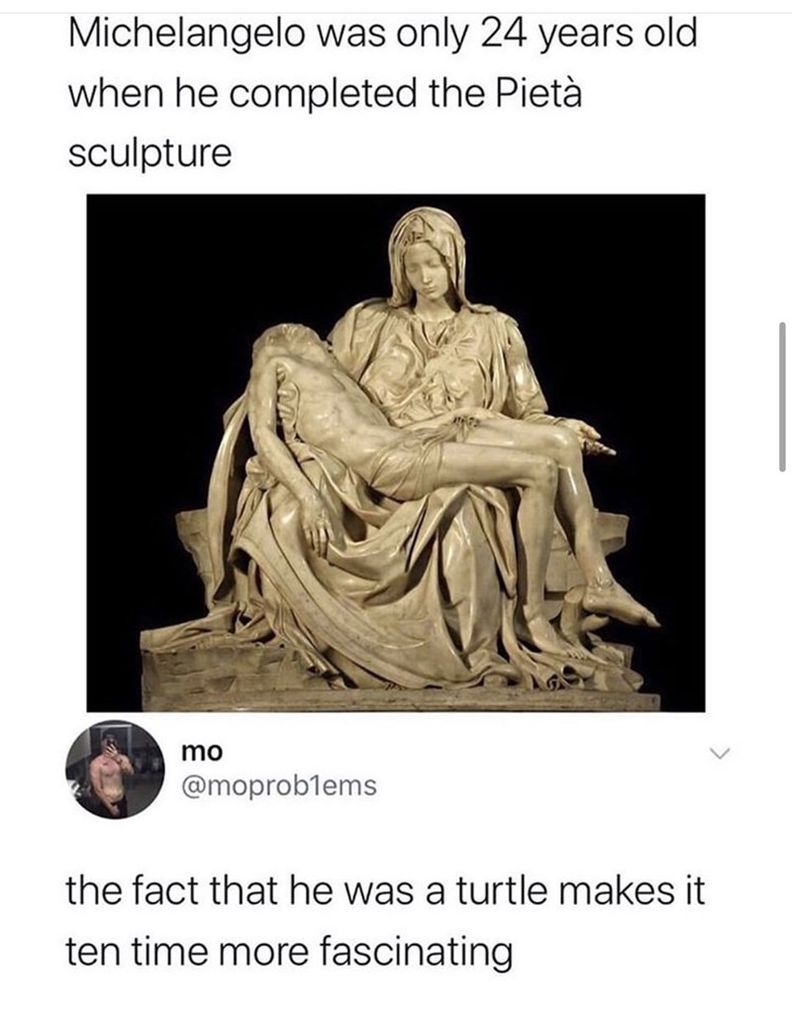Viewport: 792px width, 1017px height.
Task: Expand the tweet options chevron
Action: (x=719, y=753)
